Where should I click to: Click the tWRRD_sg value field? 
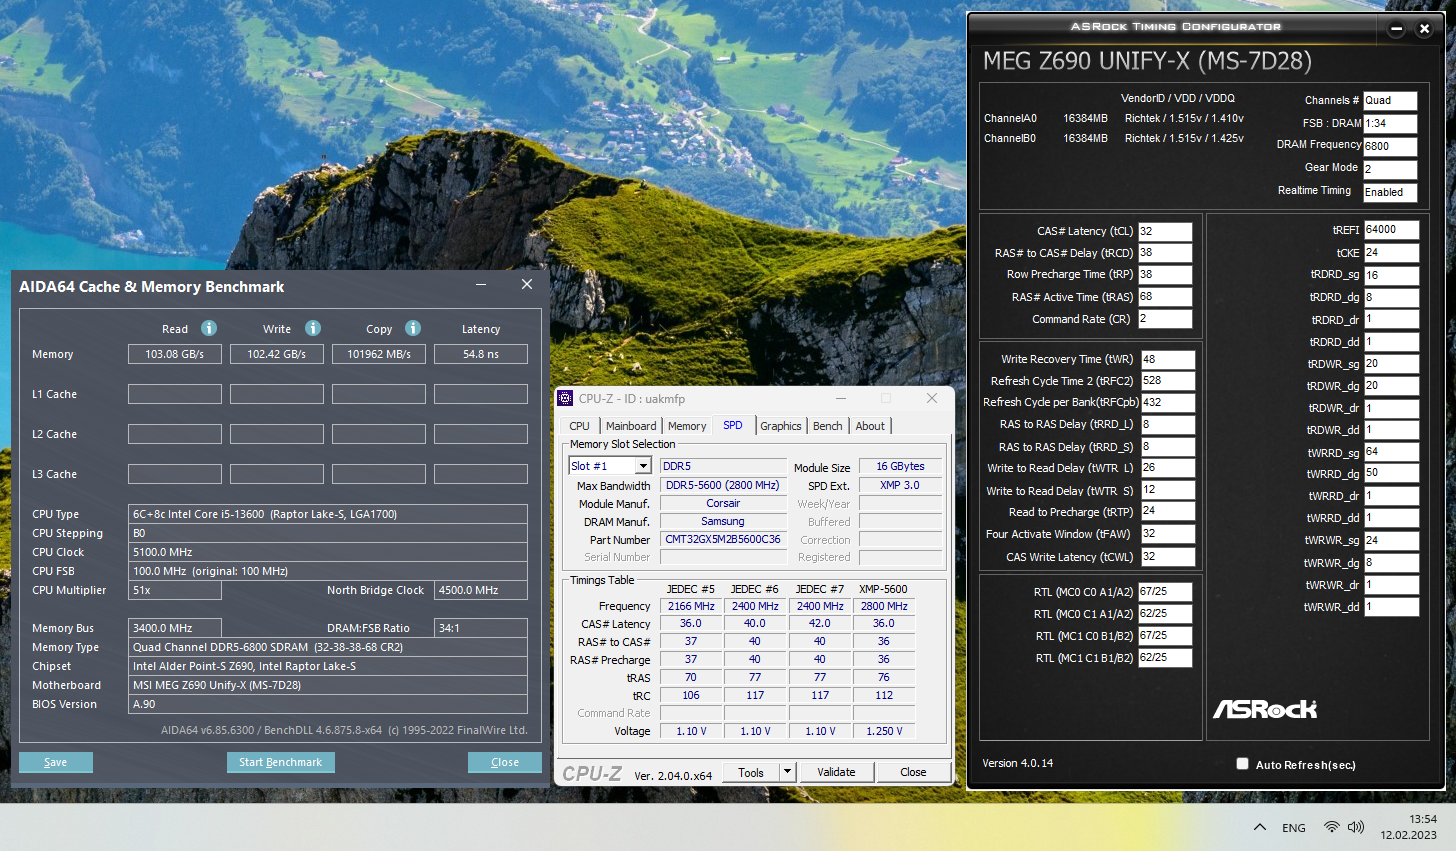tap(1391, 451)
